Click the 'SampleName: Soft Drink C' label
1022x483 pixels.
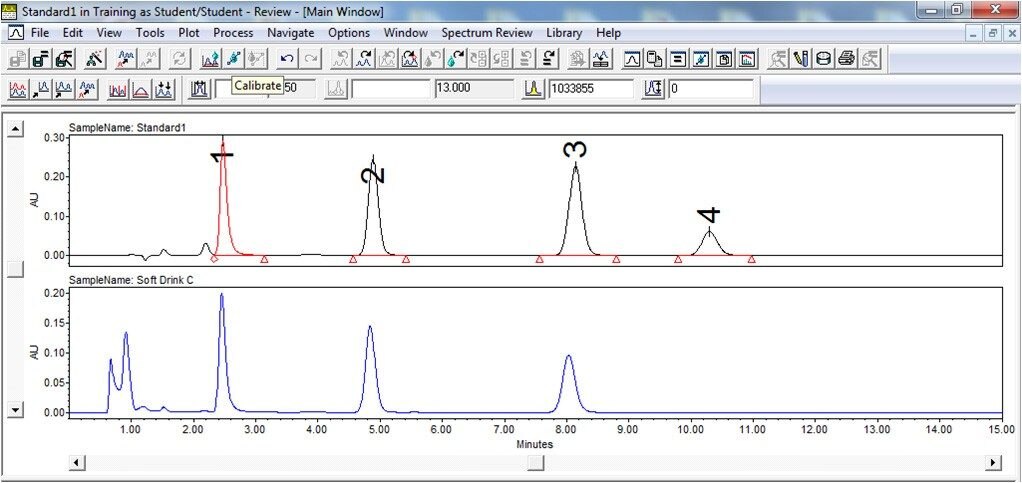pos(131,280)
